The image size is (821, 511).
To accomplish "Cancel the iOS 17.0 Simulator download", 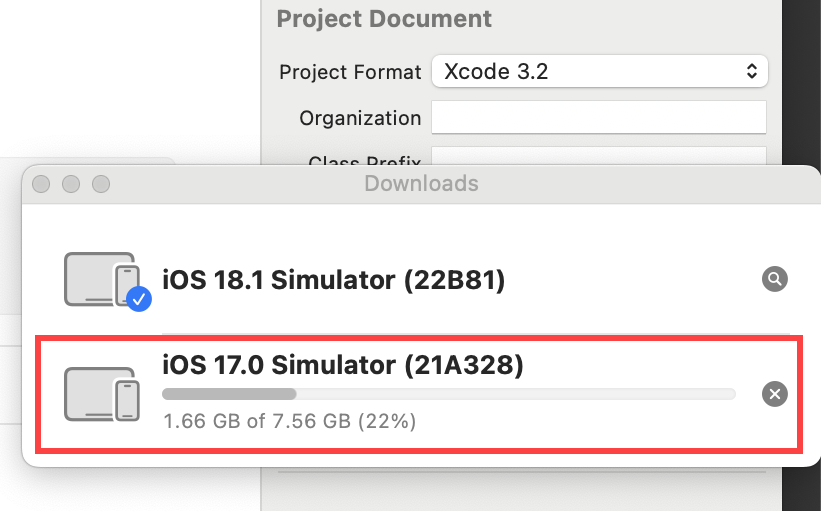I will point(774,394).
